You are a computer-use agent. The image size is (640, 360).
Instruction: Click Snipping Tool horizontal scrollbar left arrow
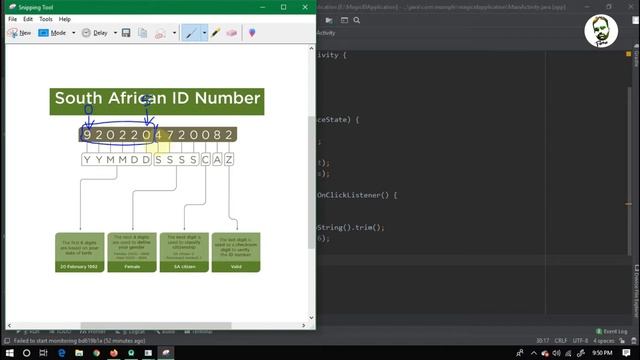(9, 325)
